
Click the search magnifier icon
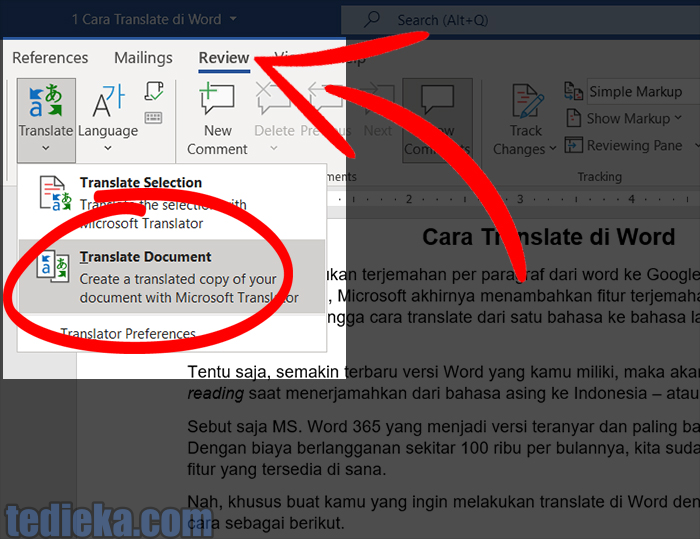371,19
